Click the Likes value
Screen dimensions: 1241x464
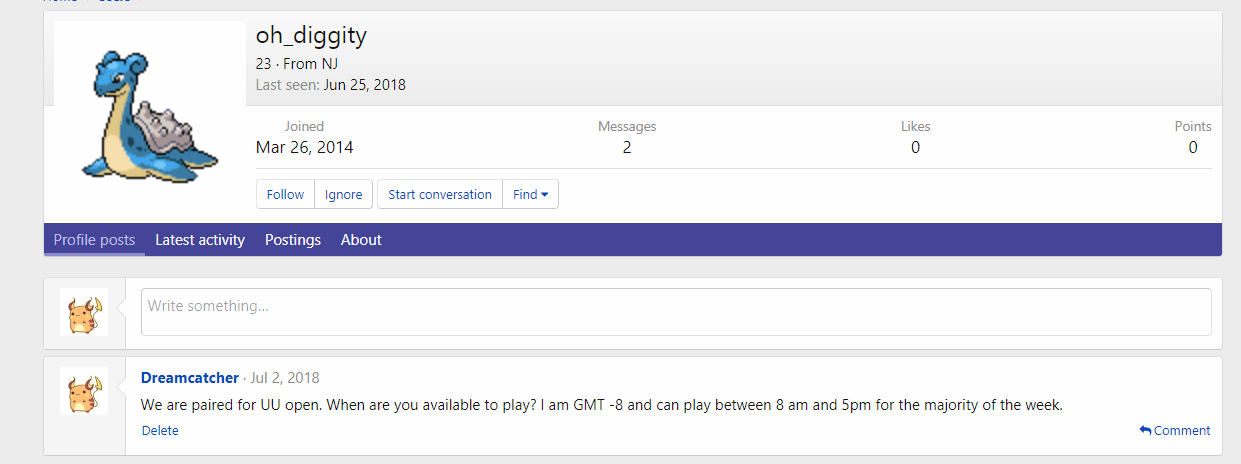tap(915, 148)
